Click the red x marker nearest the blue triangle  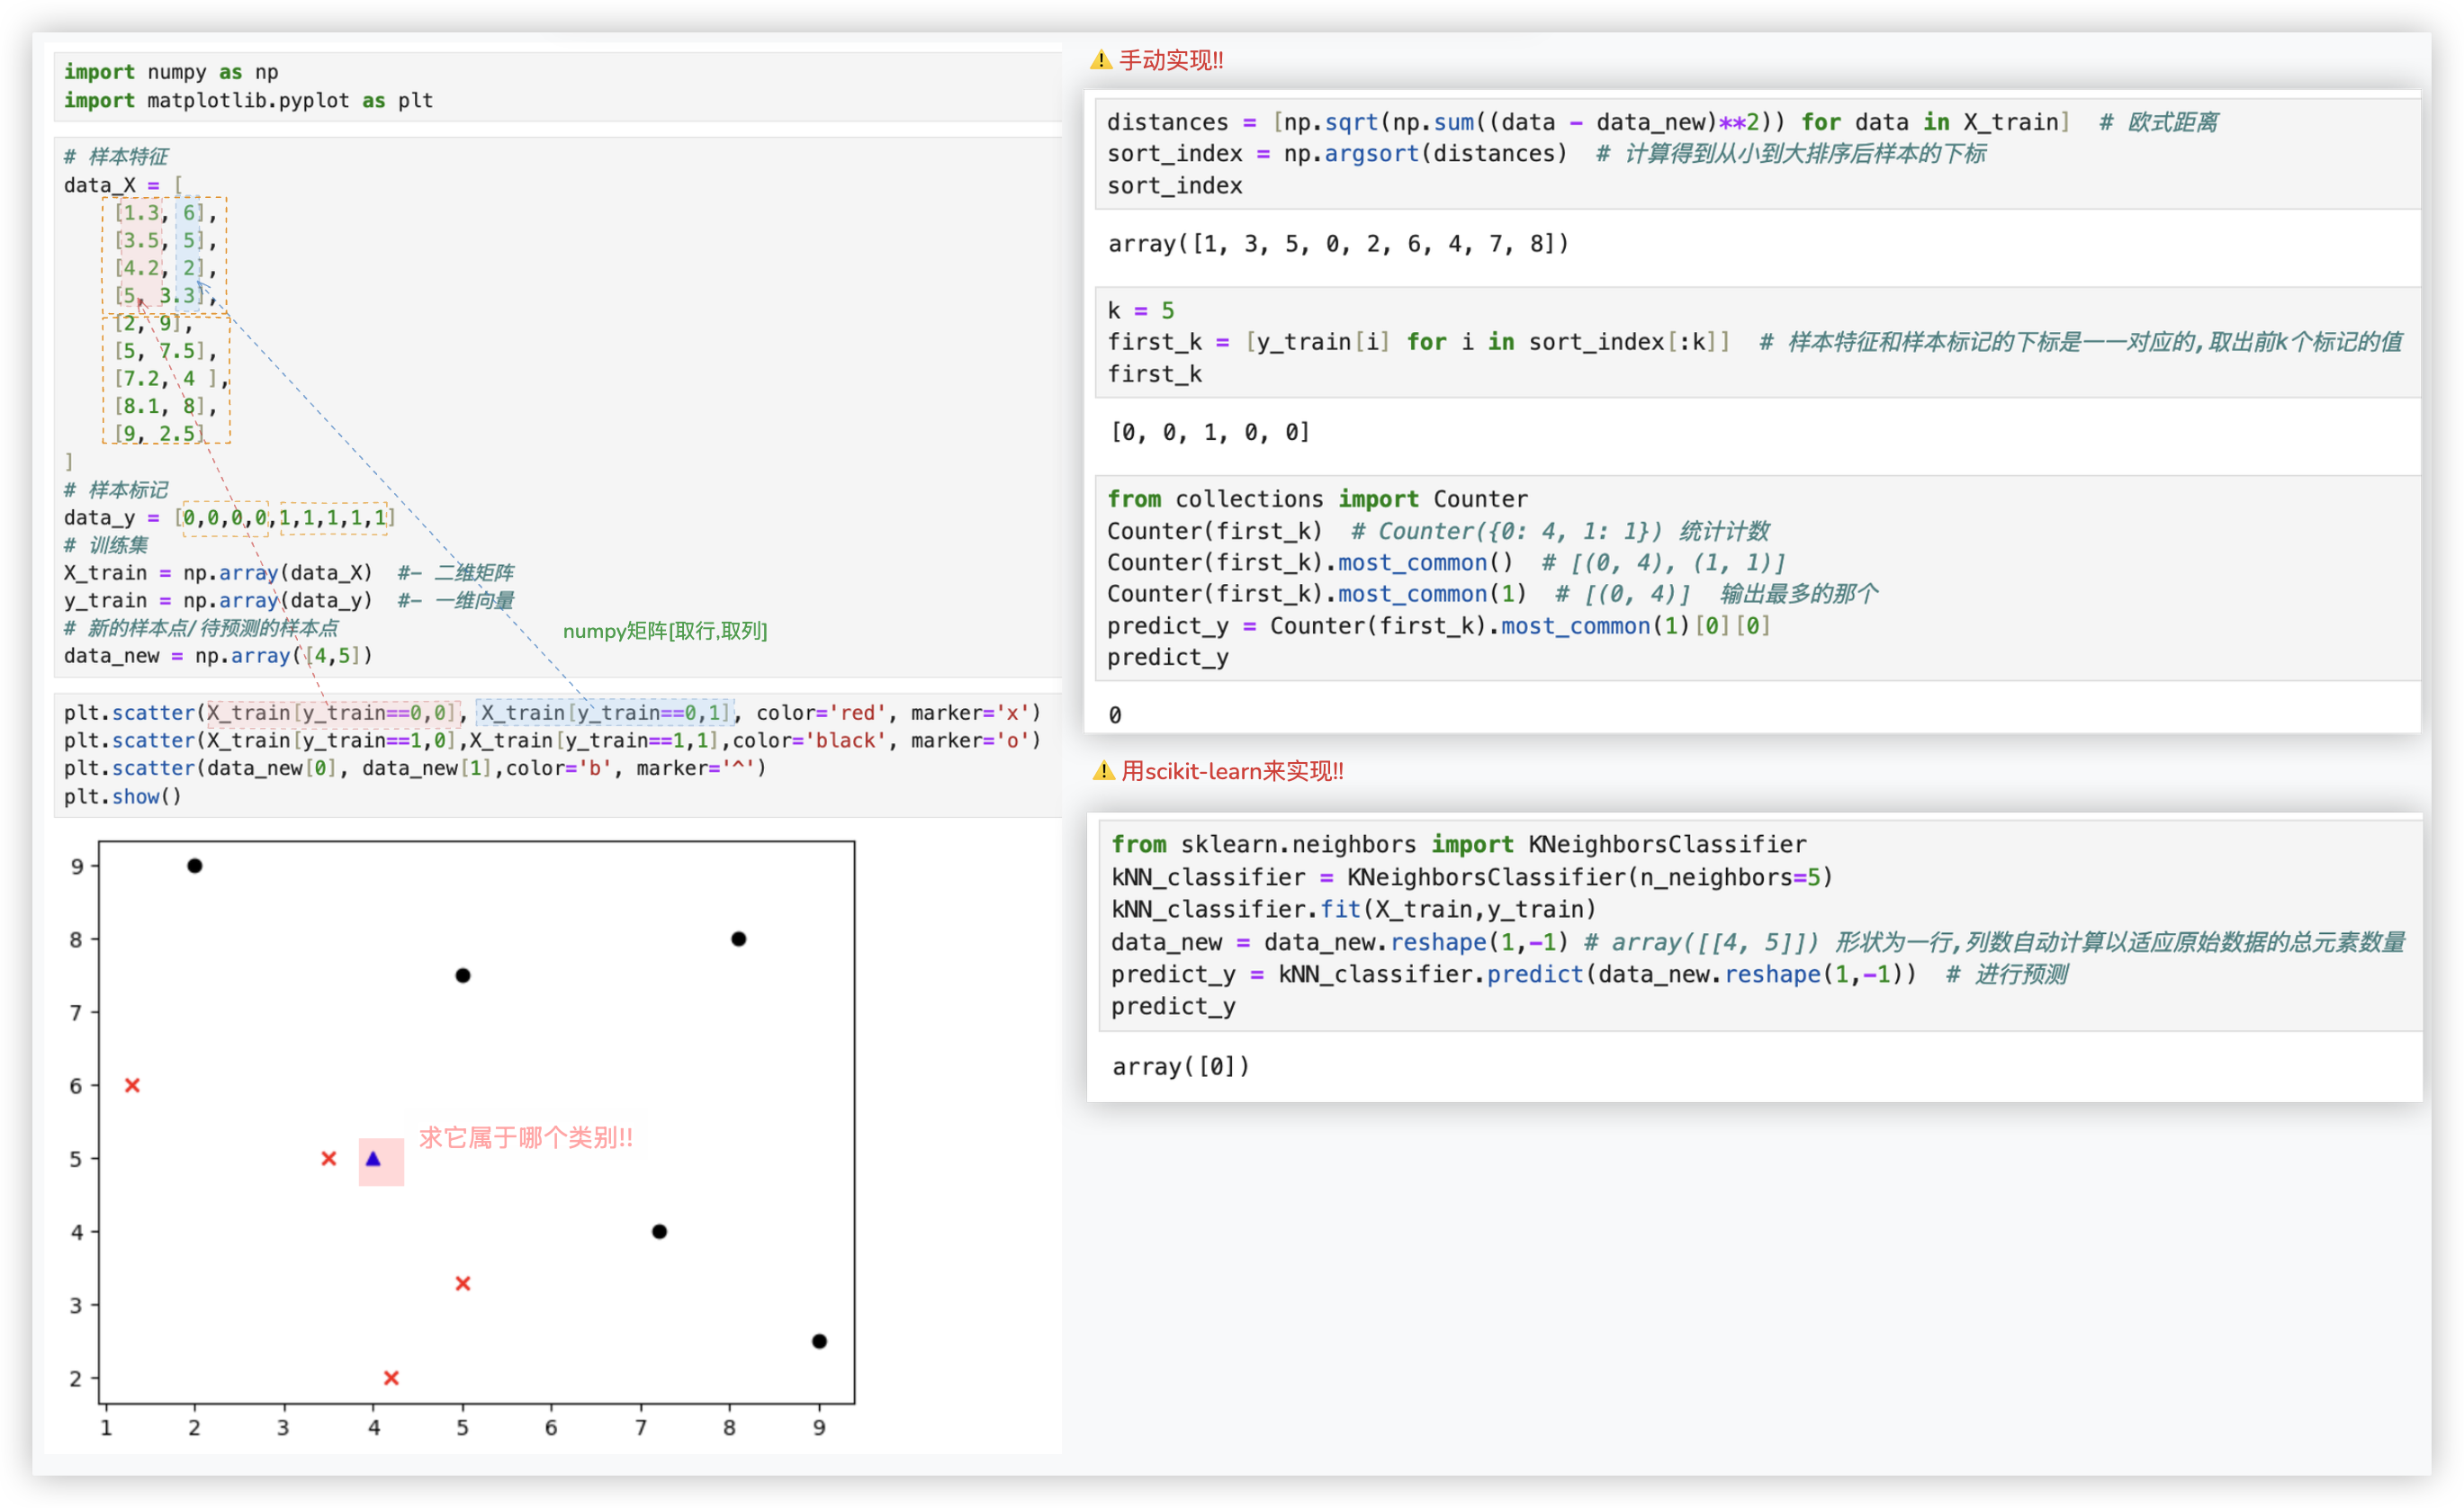pos(328,1158)
